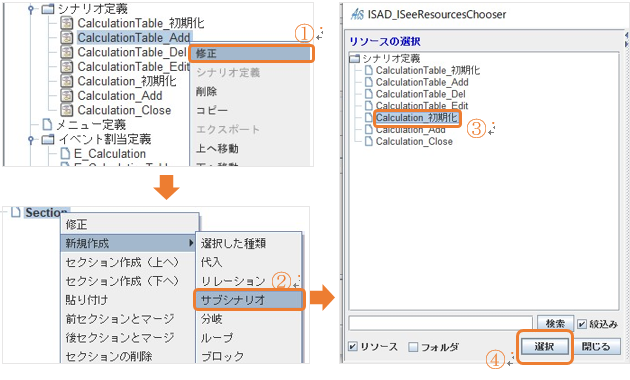Select リレーション in the submenu

(x=234, y=281)
